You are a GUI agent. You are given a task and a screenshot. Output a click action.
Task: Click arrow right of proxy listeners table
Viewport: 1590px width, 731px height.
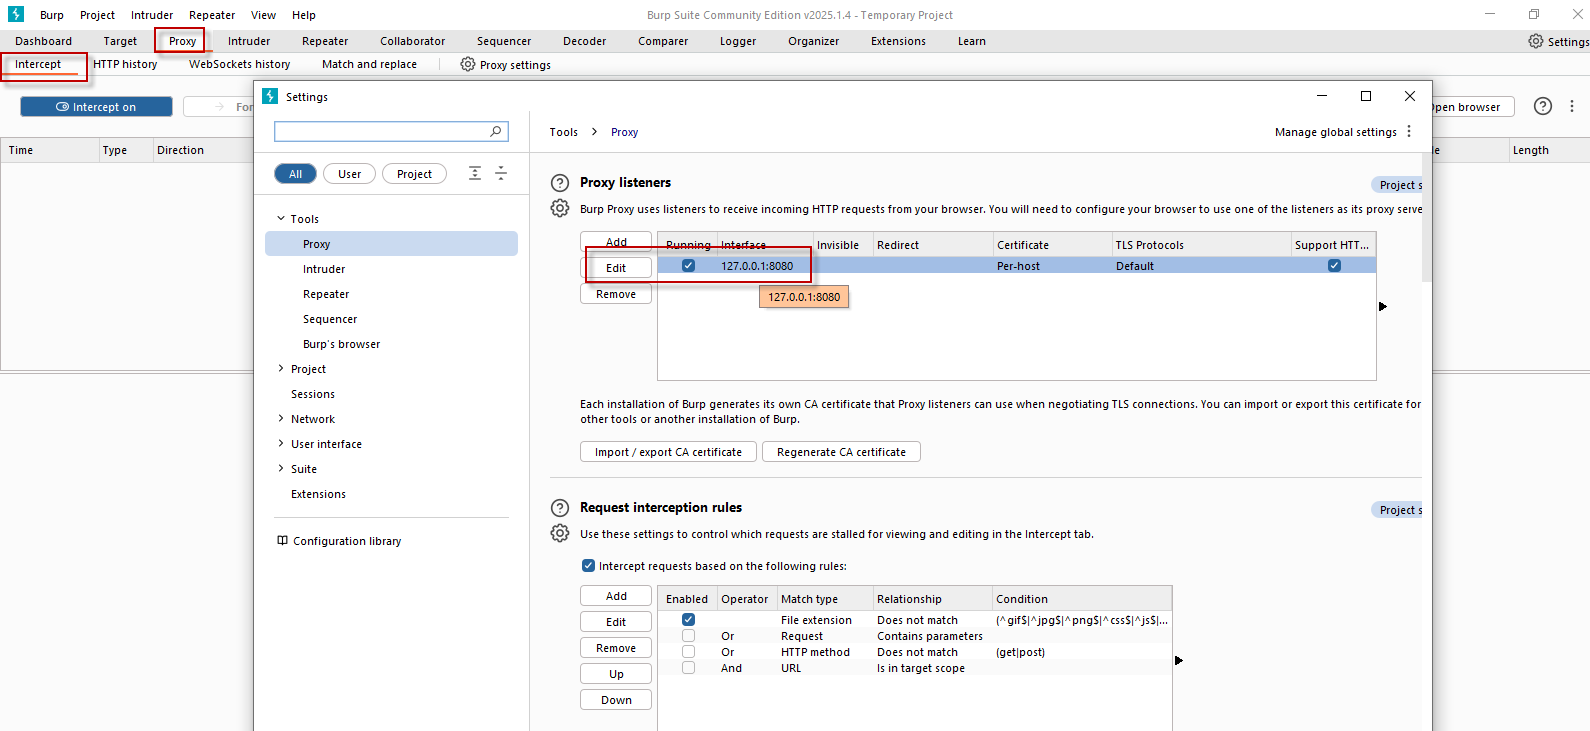coord(1383,306)
